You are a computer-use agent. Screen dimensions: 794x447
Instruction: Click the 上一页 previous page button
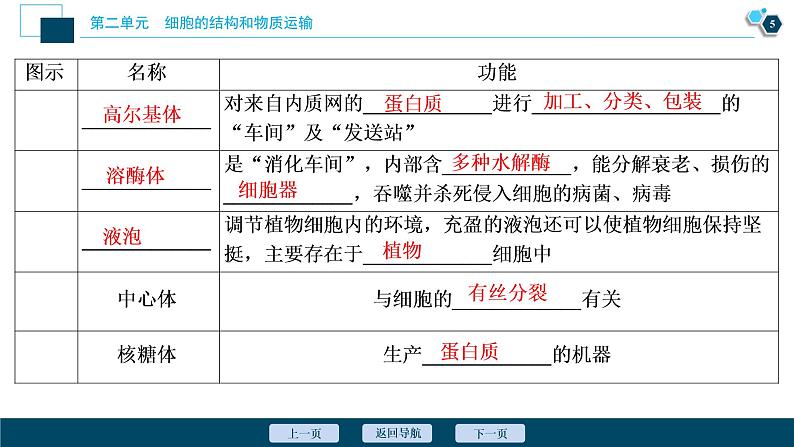(x=304, y=433)
